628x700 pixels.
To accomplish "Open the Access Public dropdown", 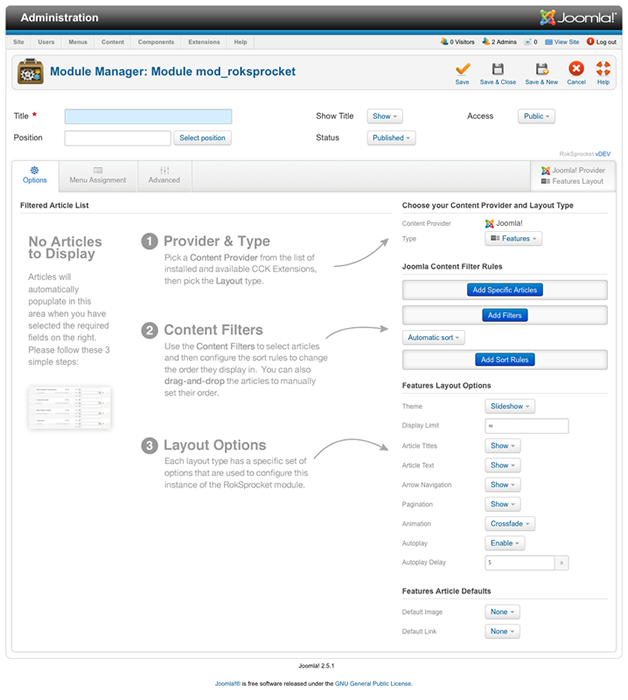I will (537, 116).
